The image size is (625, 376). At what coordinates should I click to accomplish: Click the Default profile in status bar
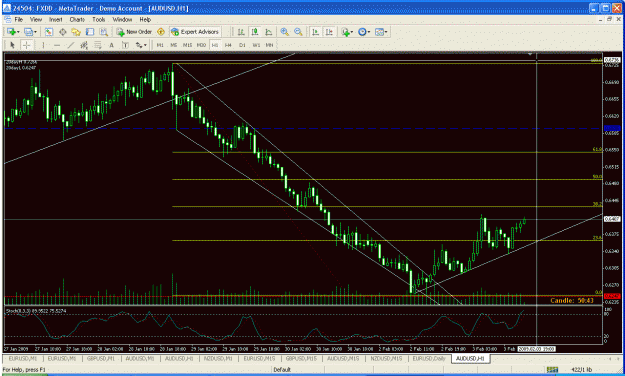[282, 370]
